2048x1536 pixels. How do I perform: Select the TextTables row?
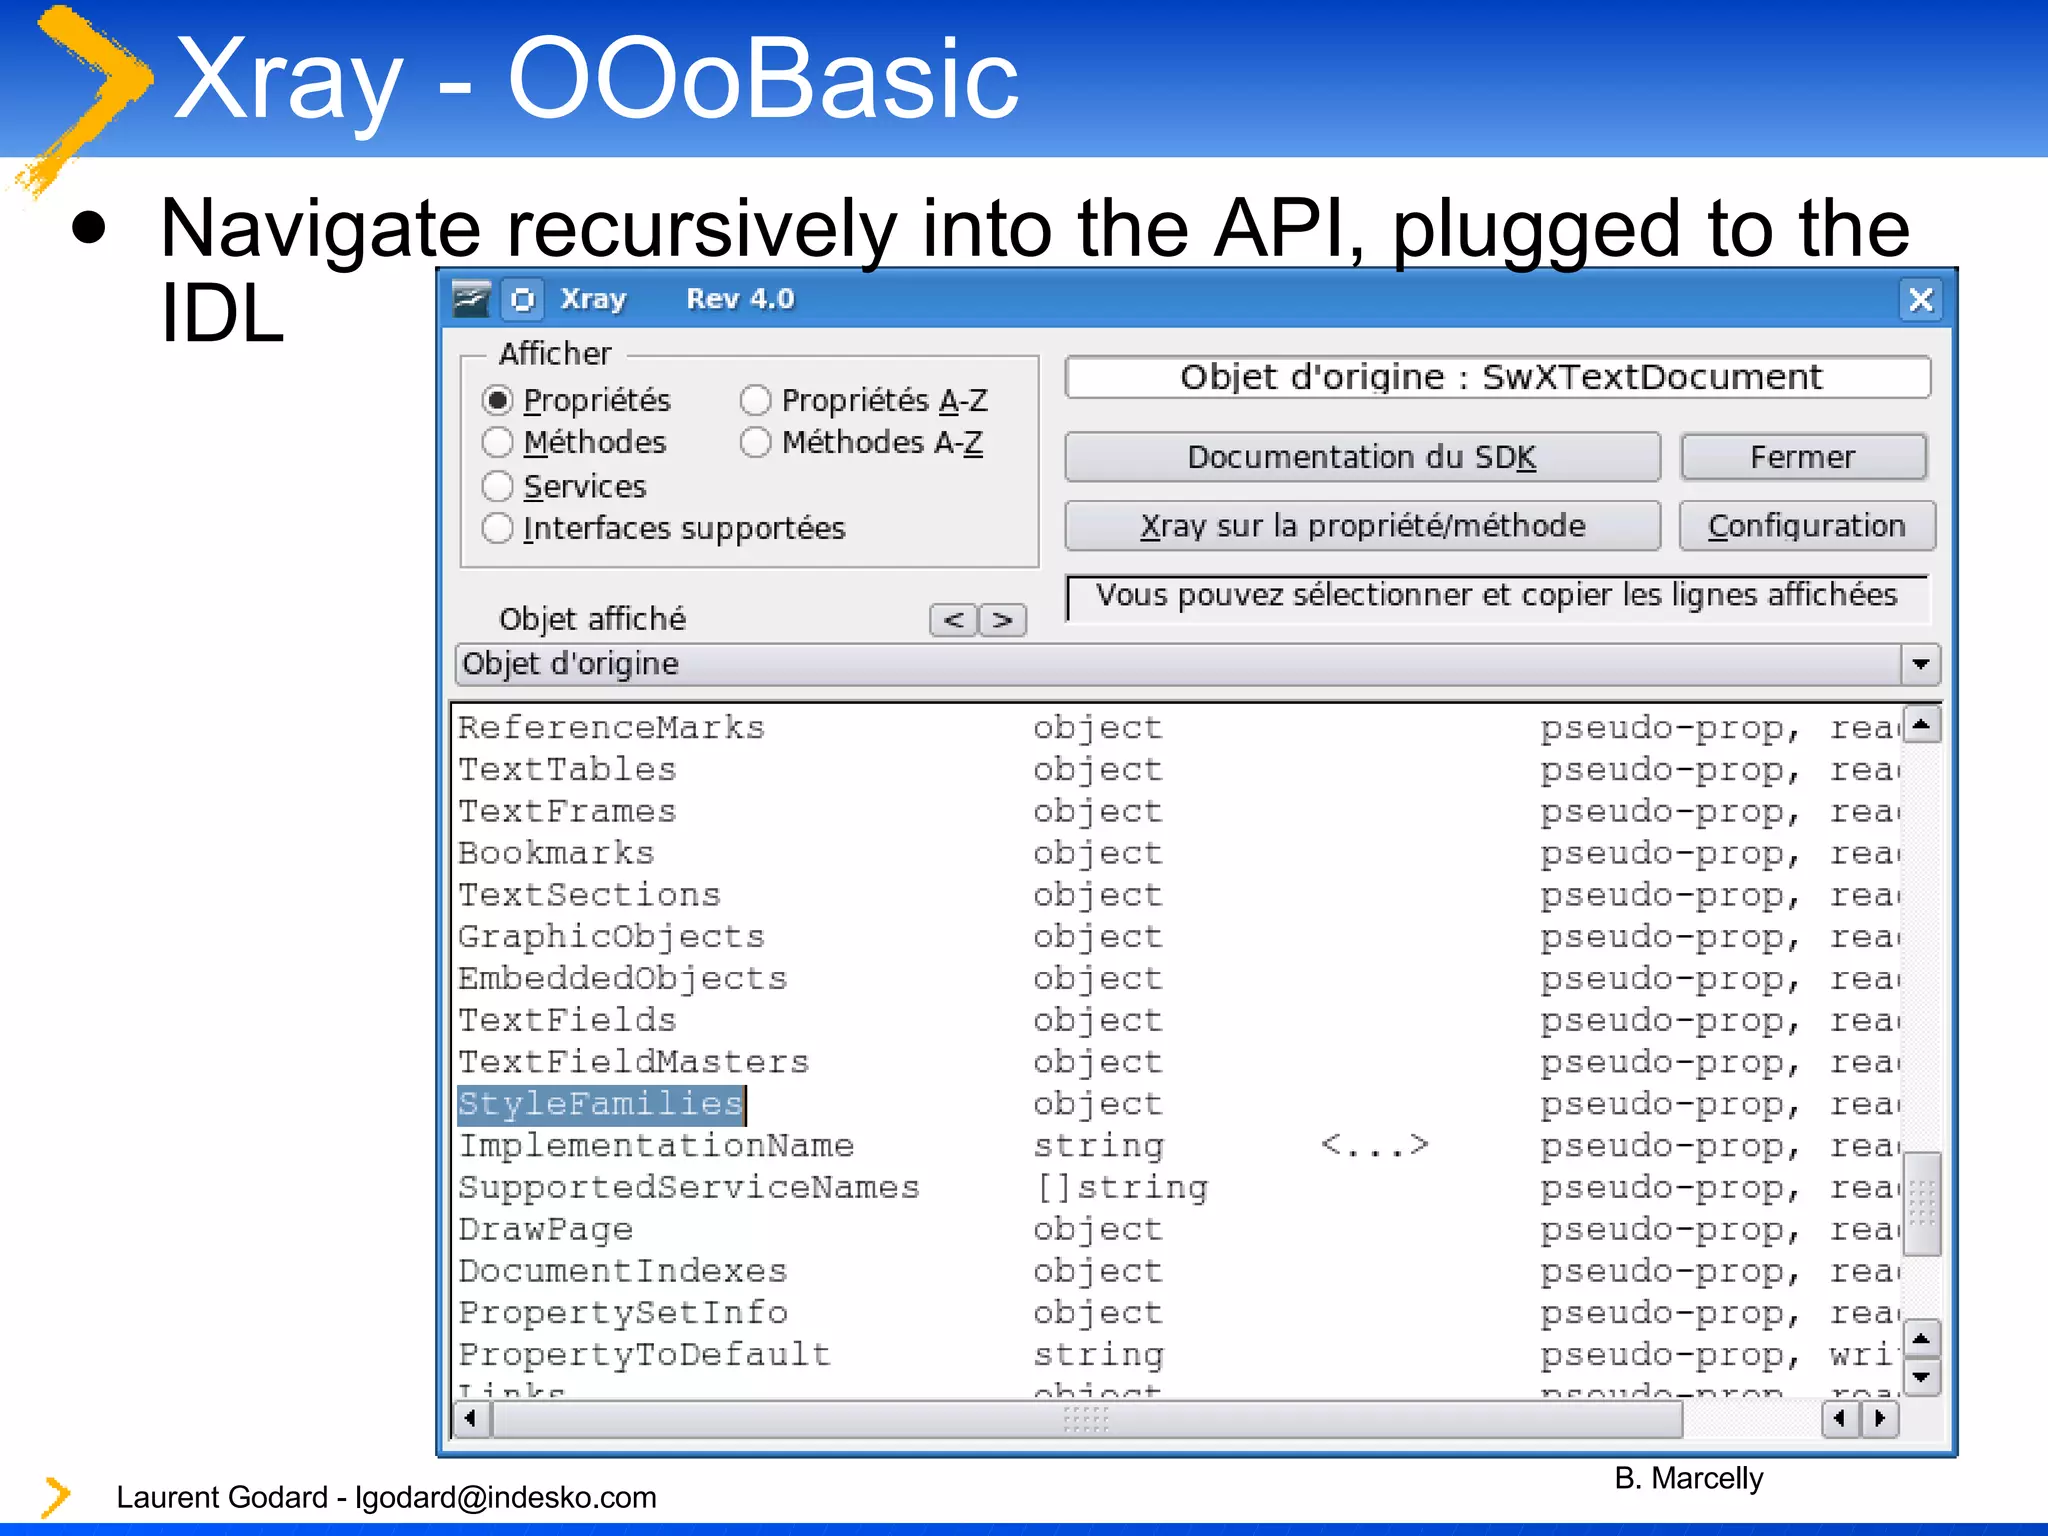(1177, 769)
